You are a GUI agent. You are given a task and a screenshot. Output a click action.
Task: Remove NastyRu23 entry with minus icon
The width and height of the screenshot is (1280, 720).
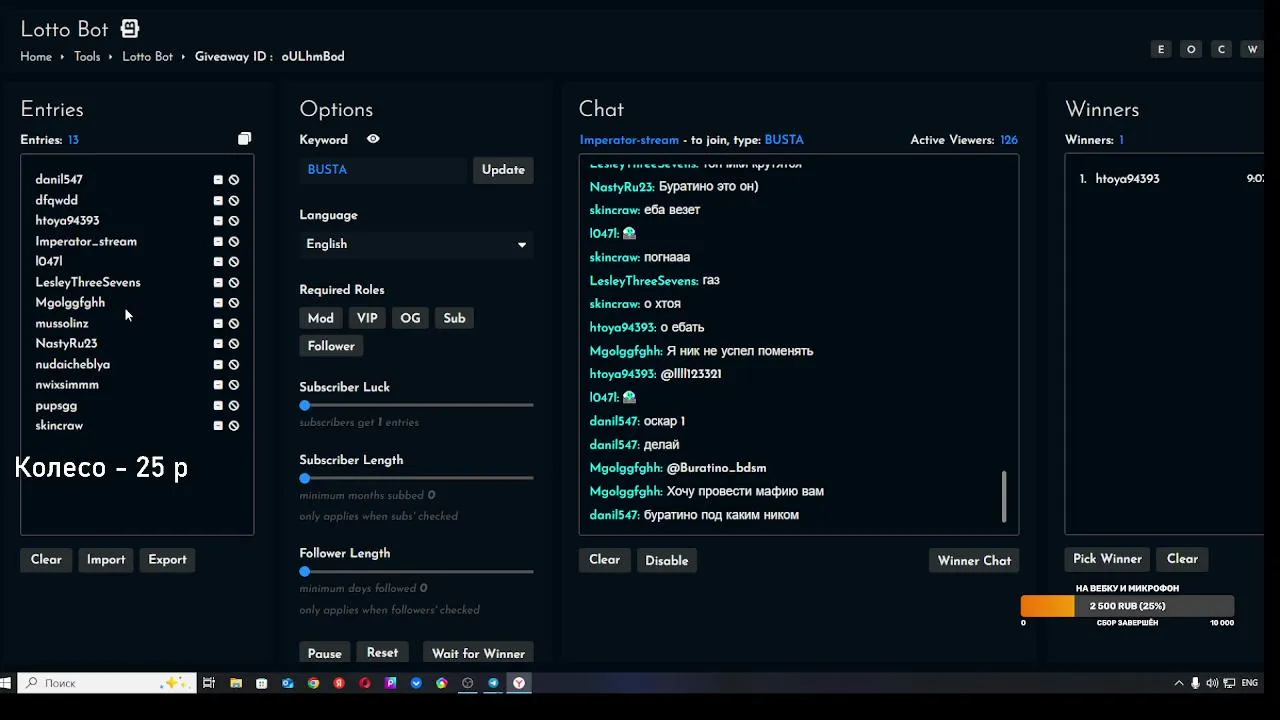pos(218,344)
